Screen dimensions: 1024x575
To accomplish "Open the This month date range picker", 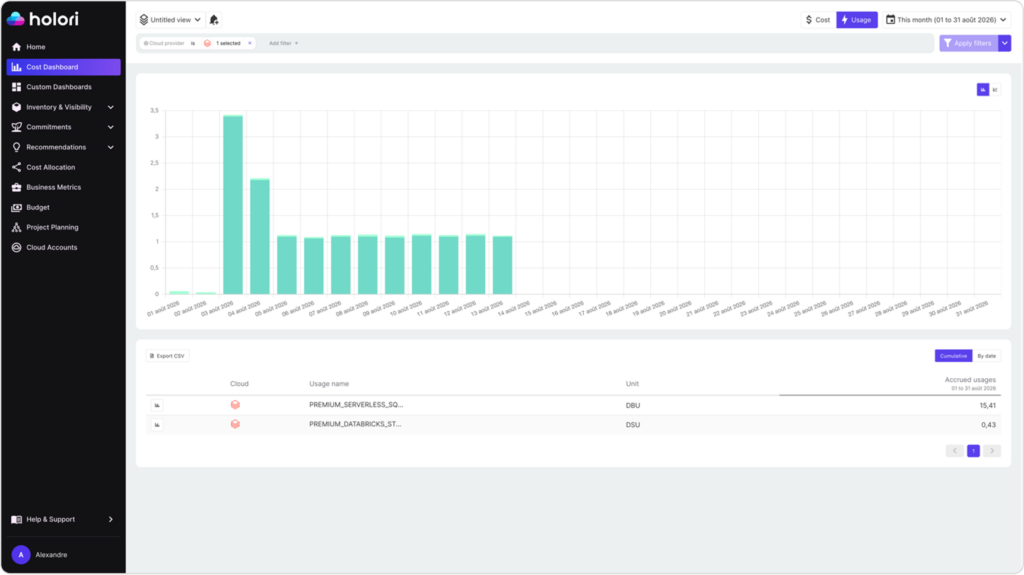I will point(946,20).
